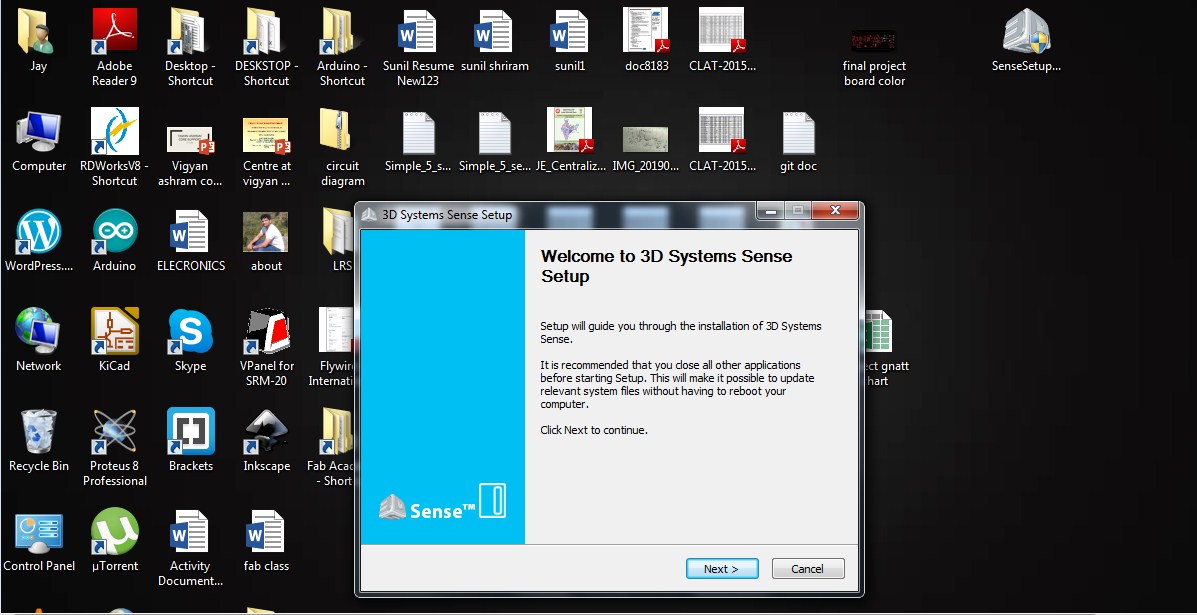Click Next in Sense Setup wizard

[721, 568]
